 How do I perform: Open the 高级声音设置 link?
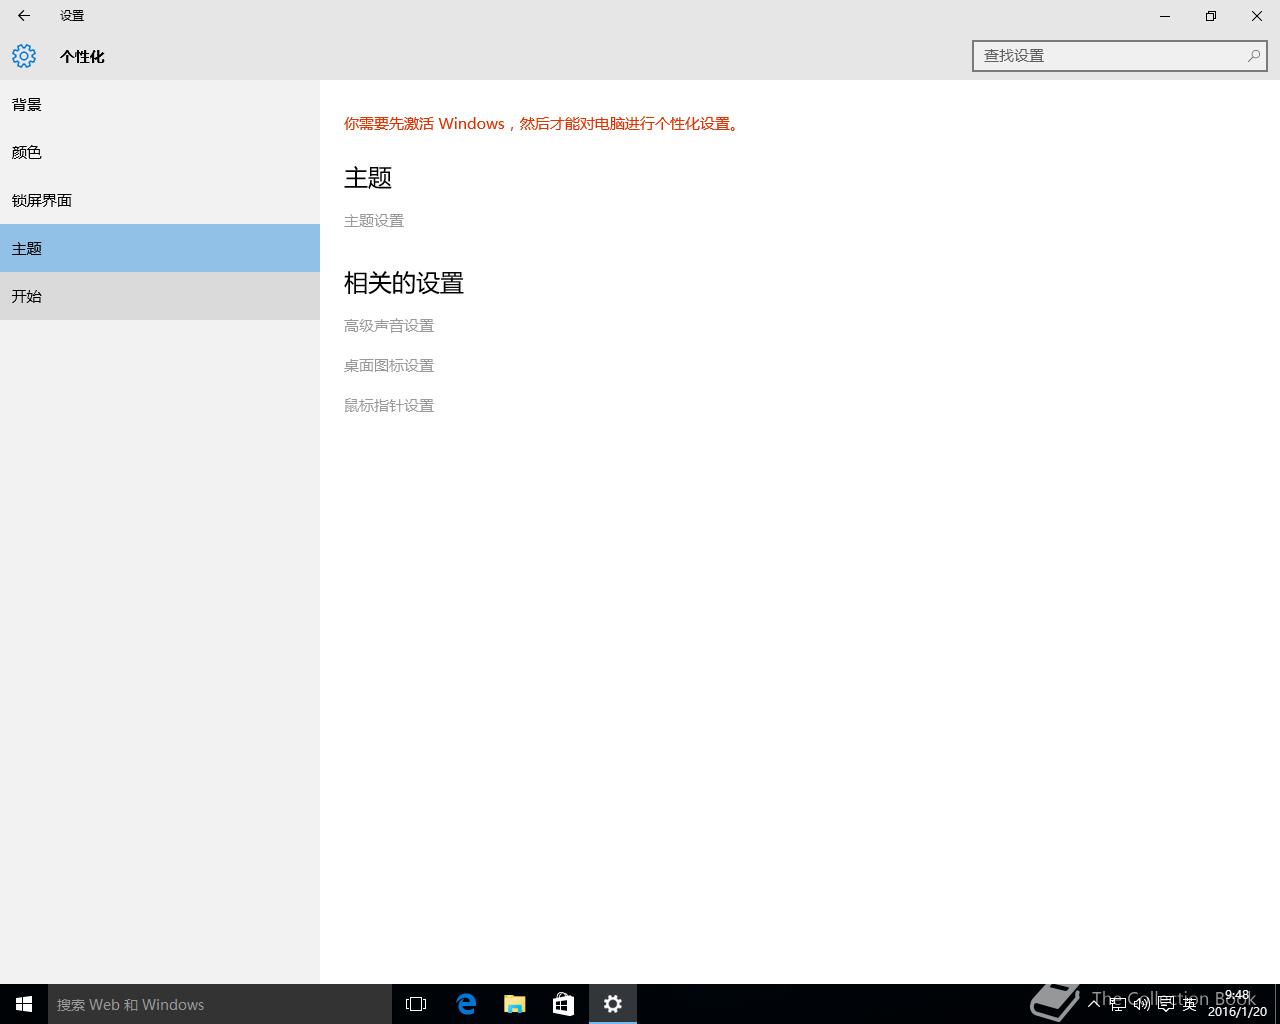pyautogui.click(x=389, y=326)
